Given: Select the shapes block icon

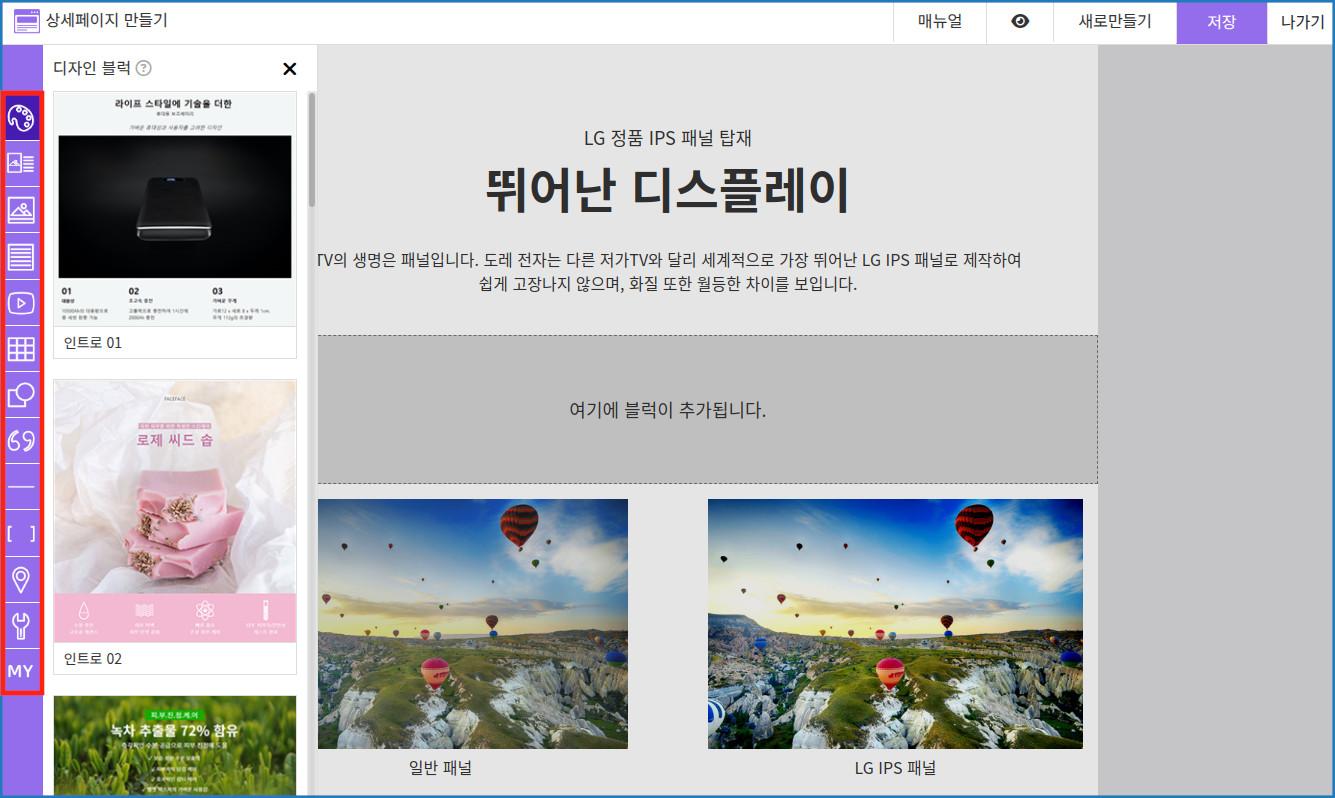Looking at the screenshot, I should 22,395.
